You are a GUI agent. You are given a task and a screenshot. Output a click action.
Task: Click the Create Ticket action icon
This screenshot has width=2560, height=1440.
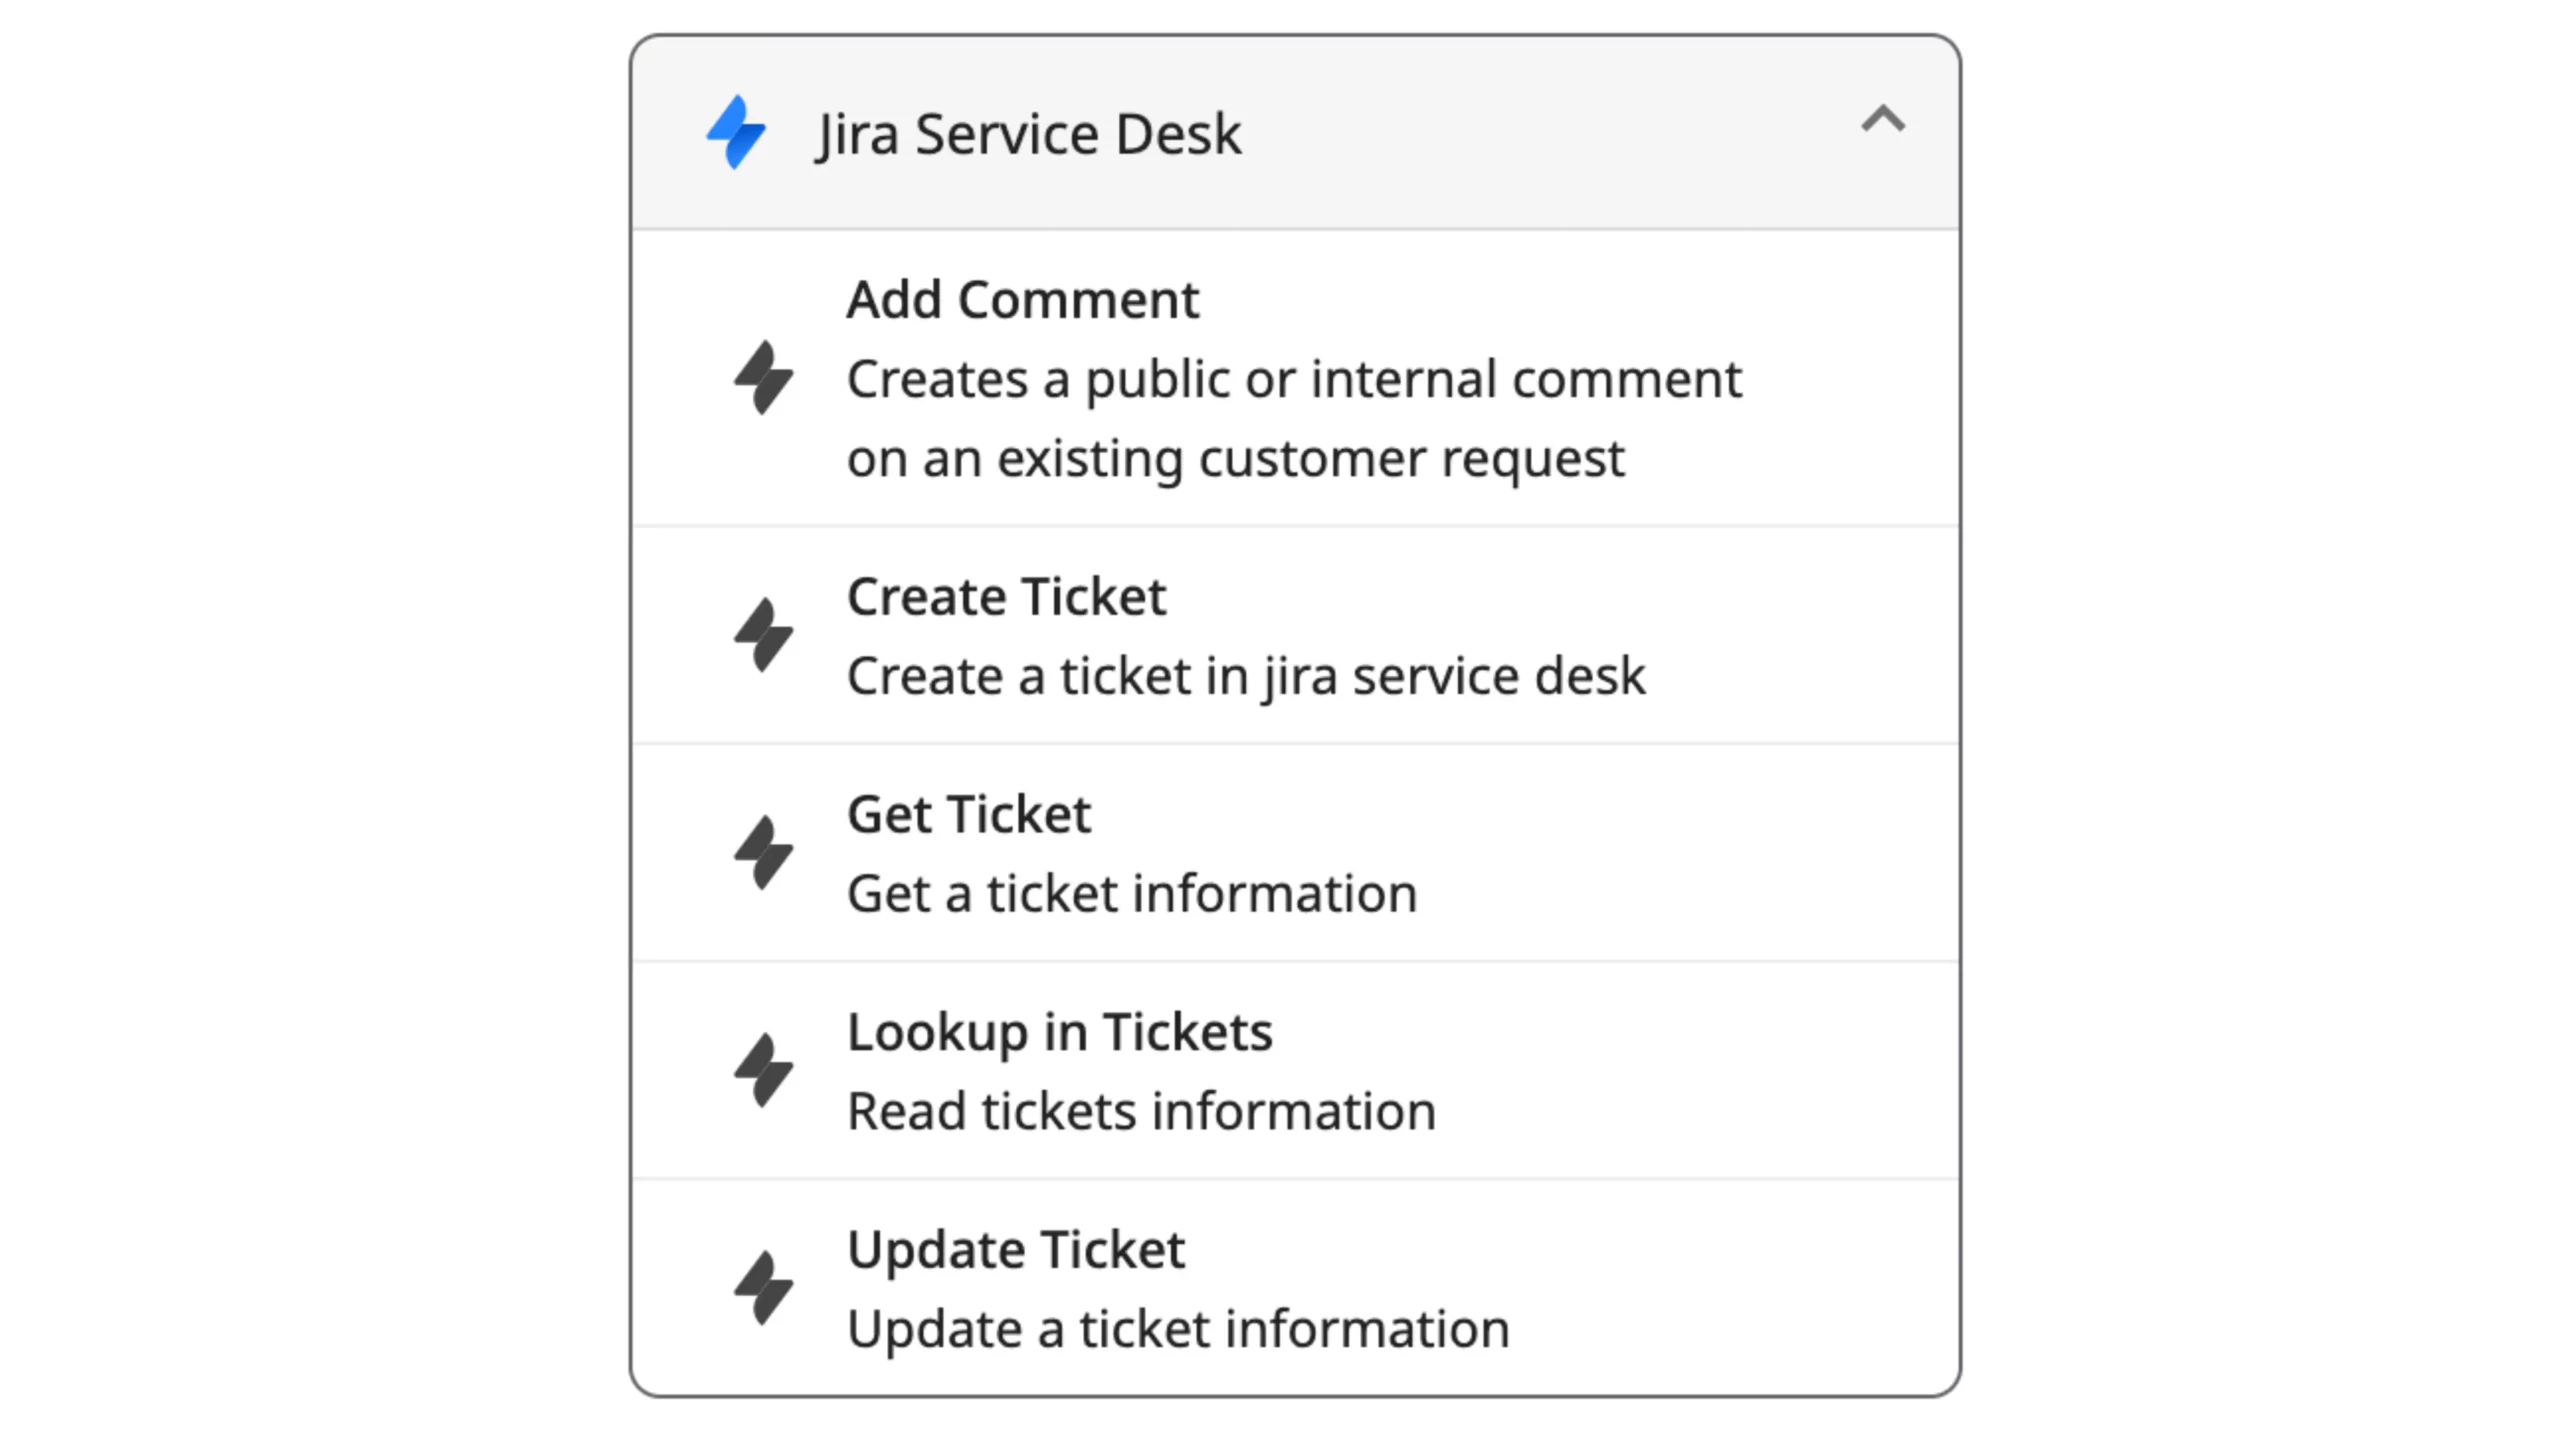point(763,635)
